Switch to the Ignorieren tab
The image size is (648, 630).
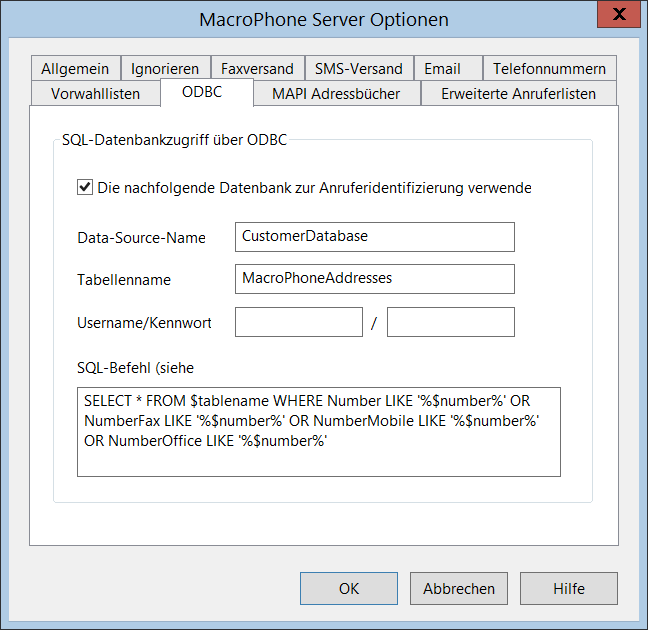(165, 68)
